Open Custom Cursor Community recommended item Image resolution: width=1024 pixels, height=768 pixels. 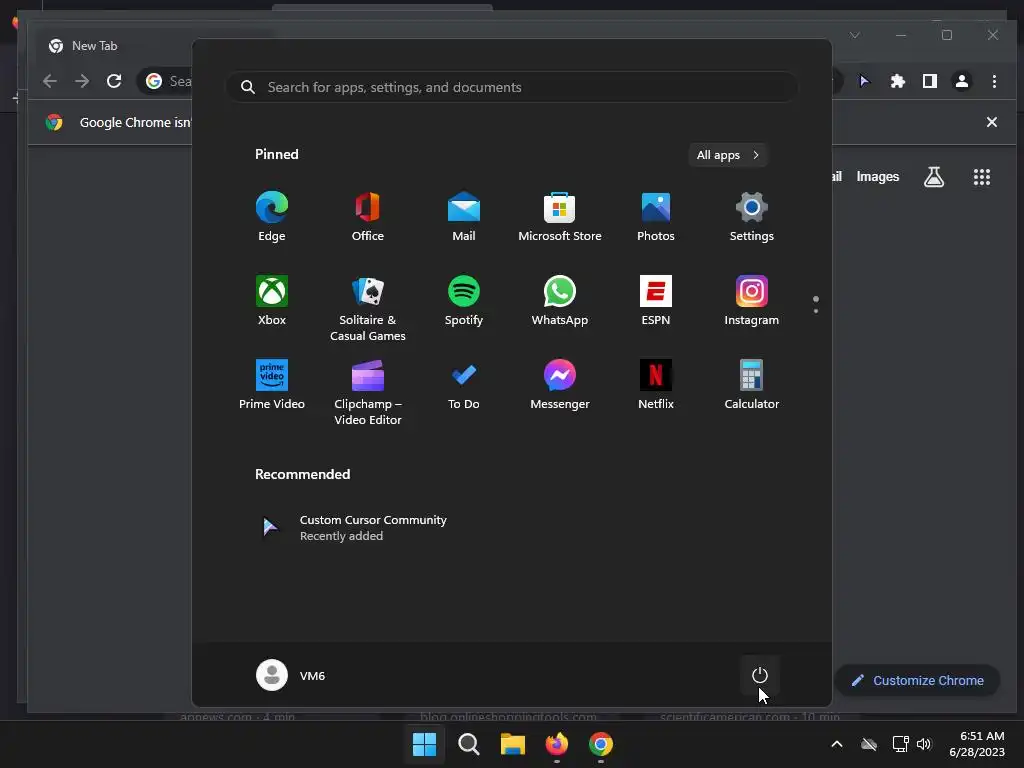pos(353,528)
